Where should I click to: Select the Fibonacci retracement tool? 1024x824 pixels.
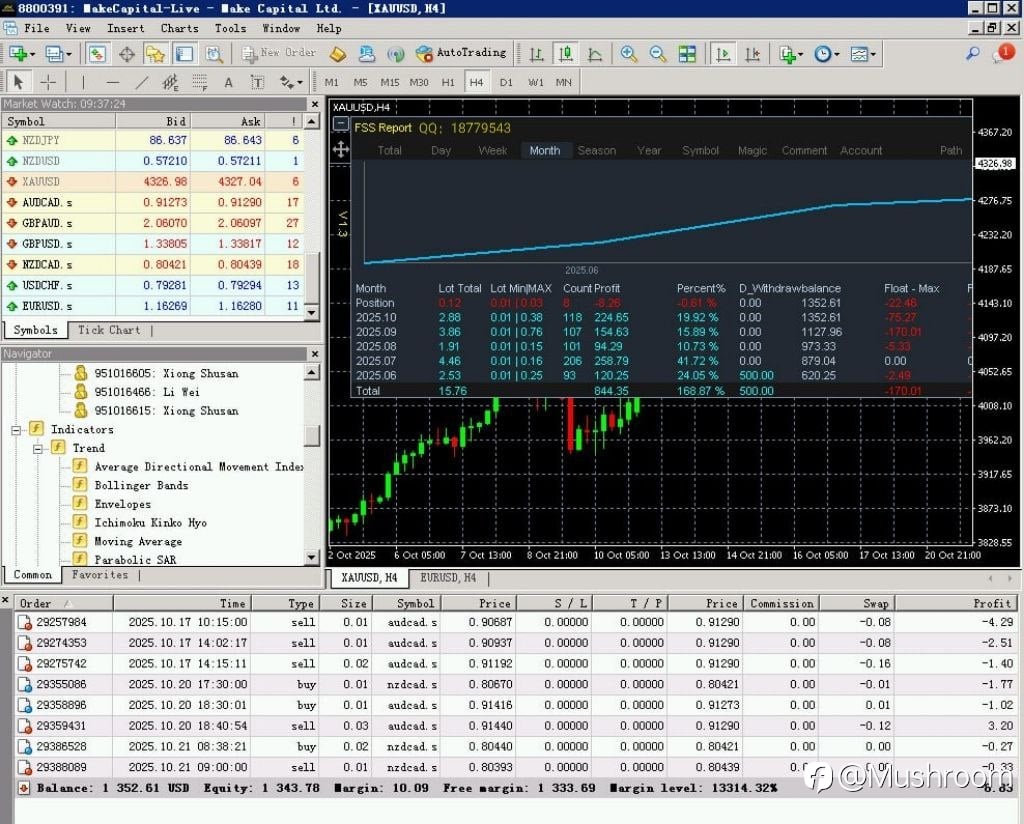point(199,82)
